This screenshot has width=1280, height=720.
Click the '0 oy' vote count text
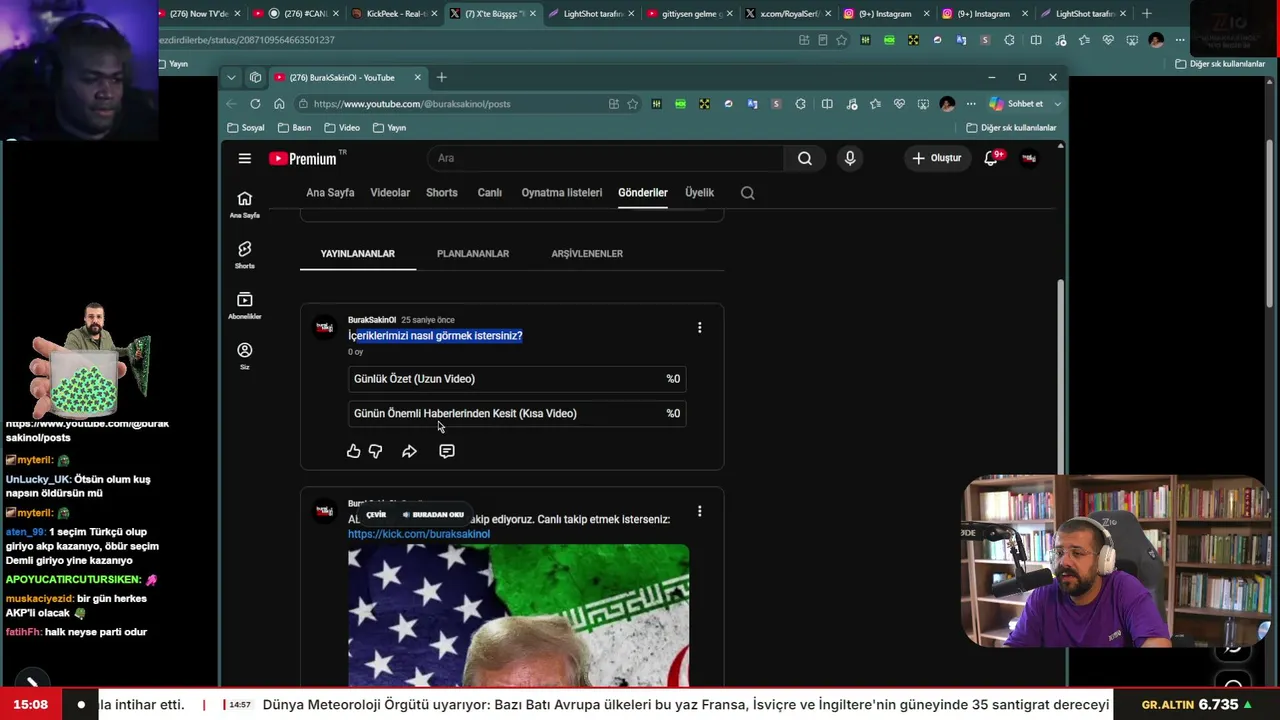pyautogui.click(x=355, y=352)
